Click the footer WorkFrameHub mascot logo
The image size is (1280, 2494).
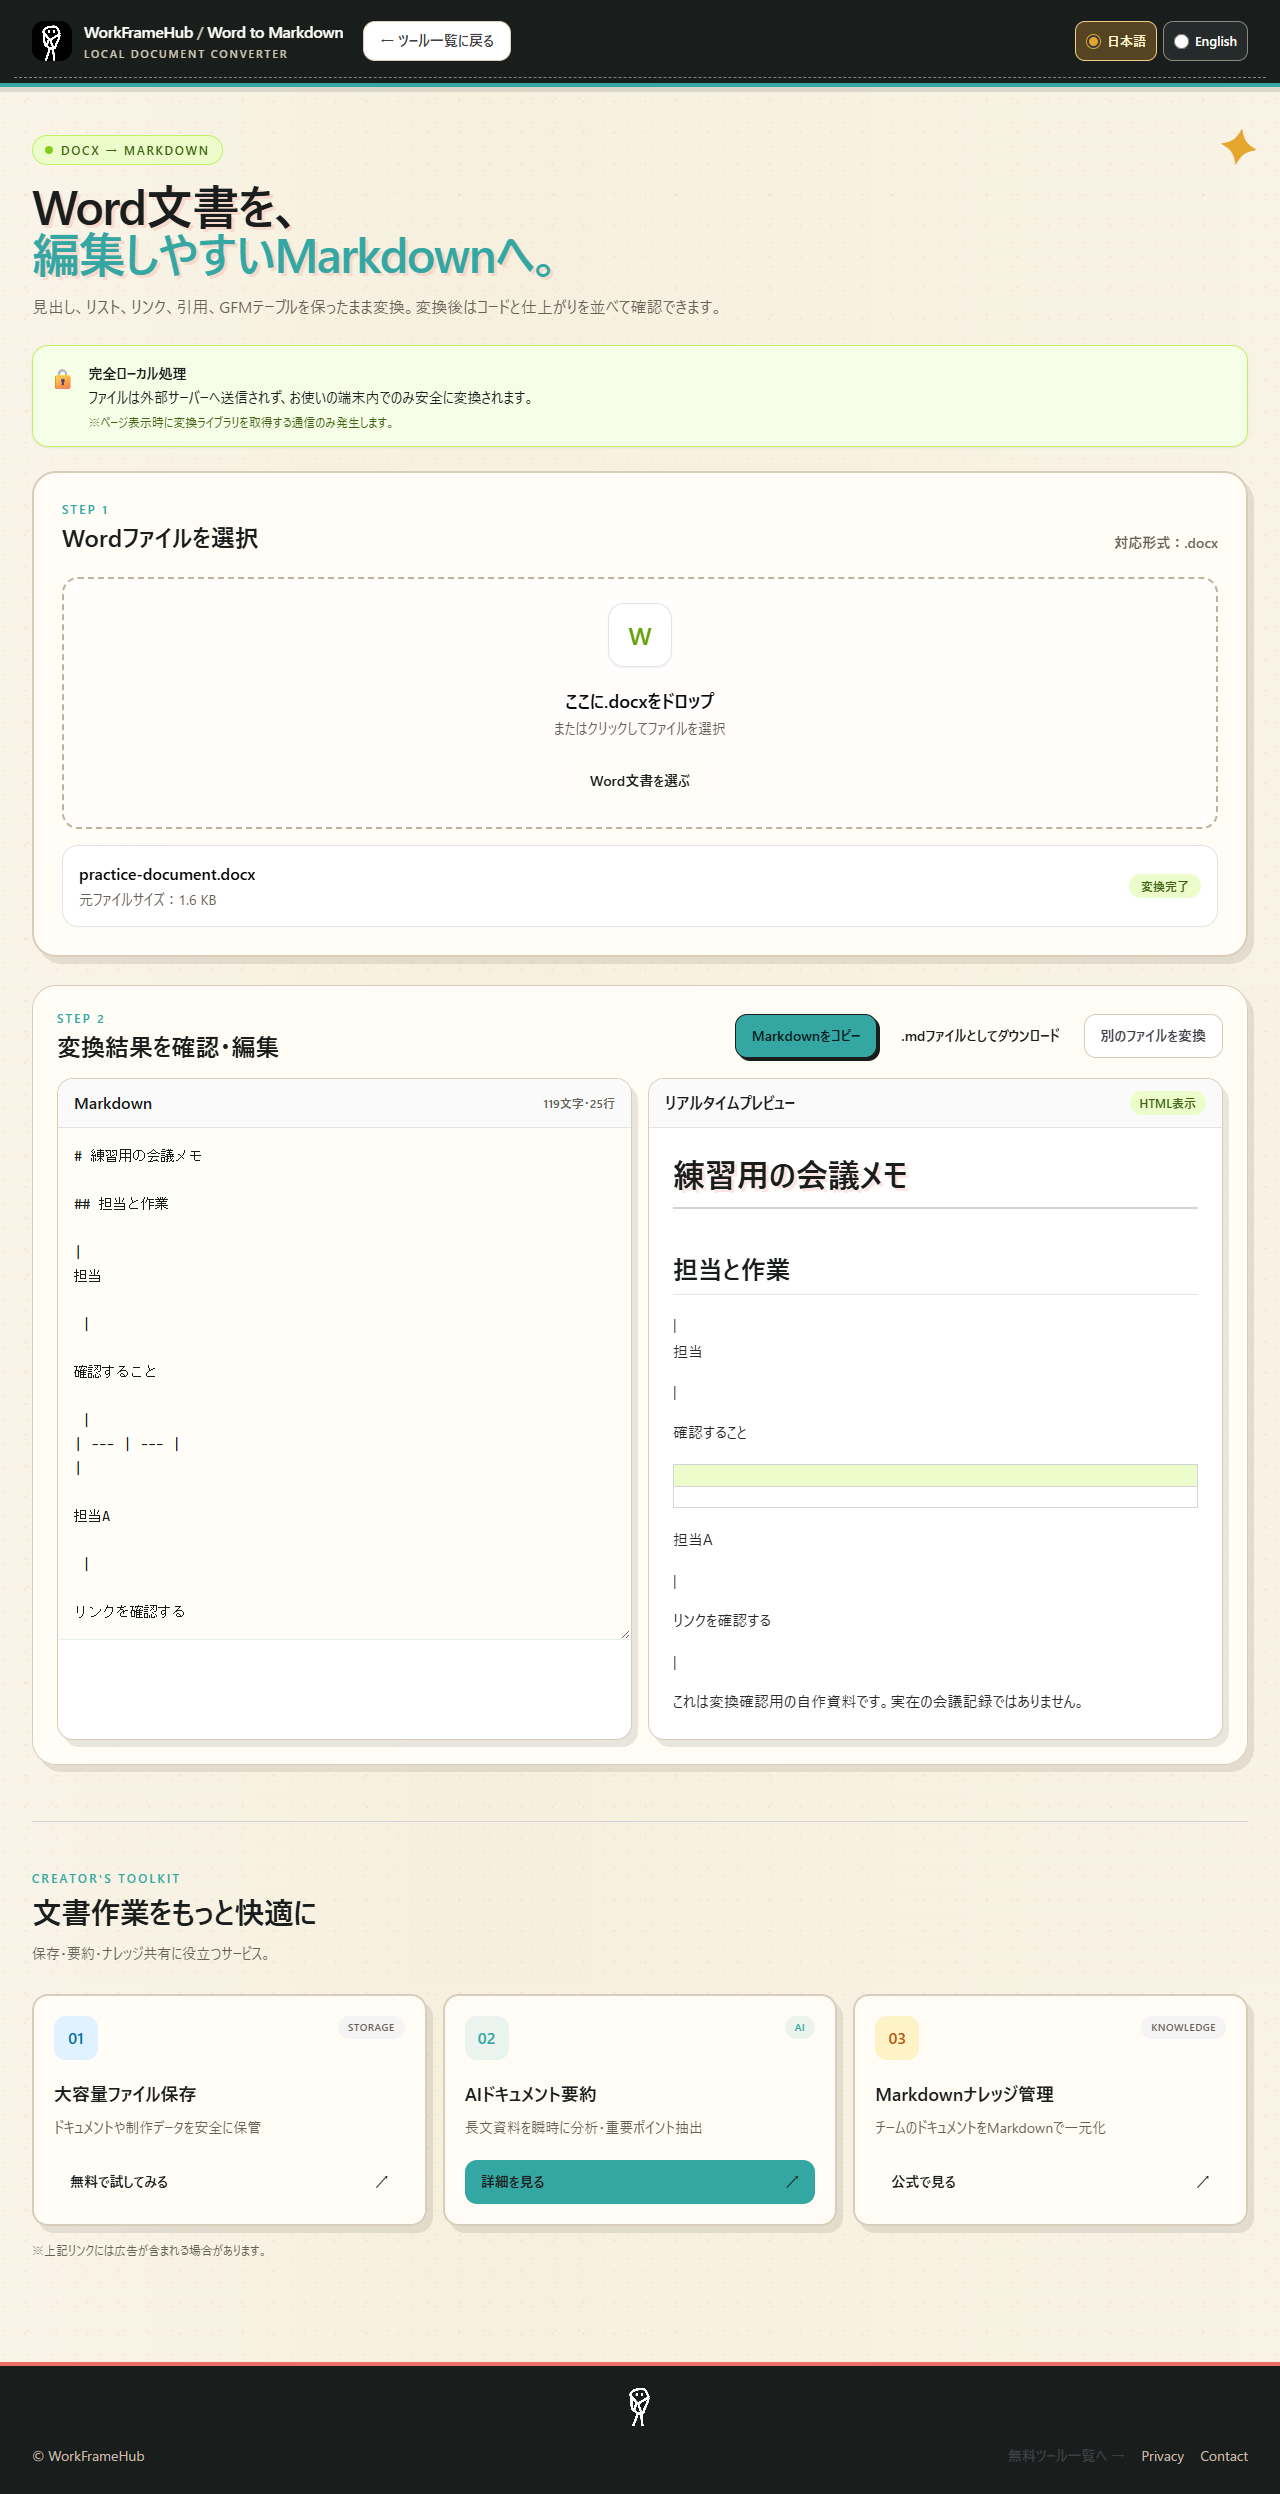pos(640,2406)
